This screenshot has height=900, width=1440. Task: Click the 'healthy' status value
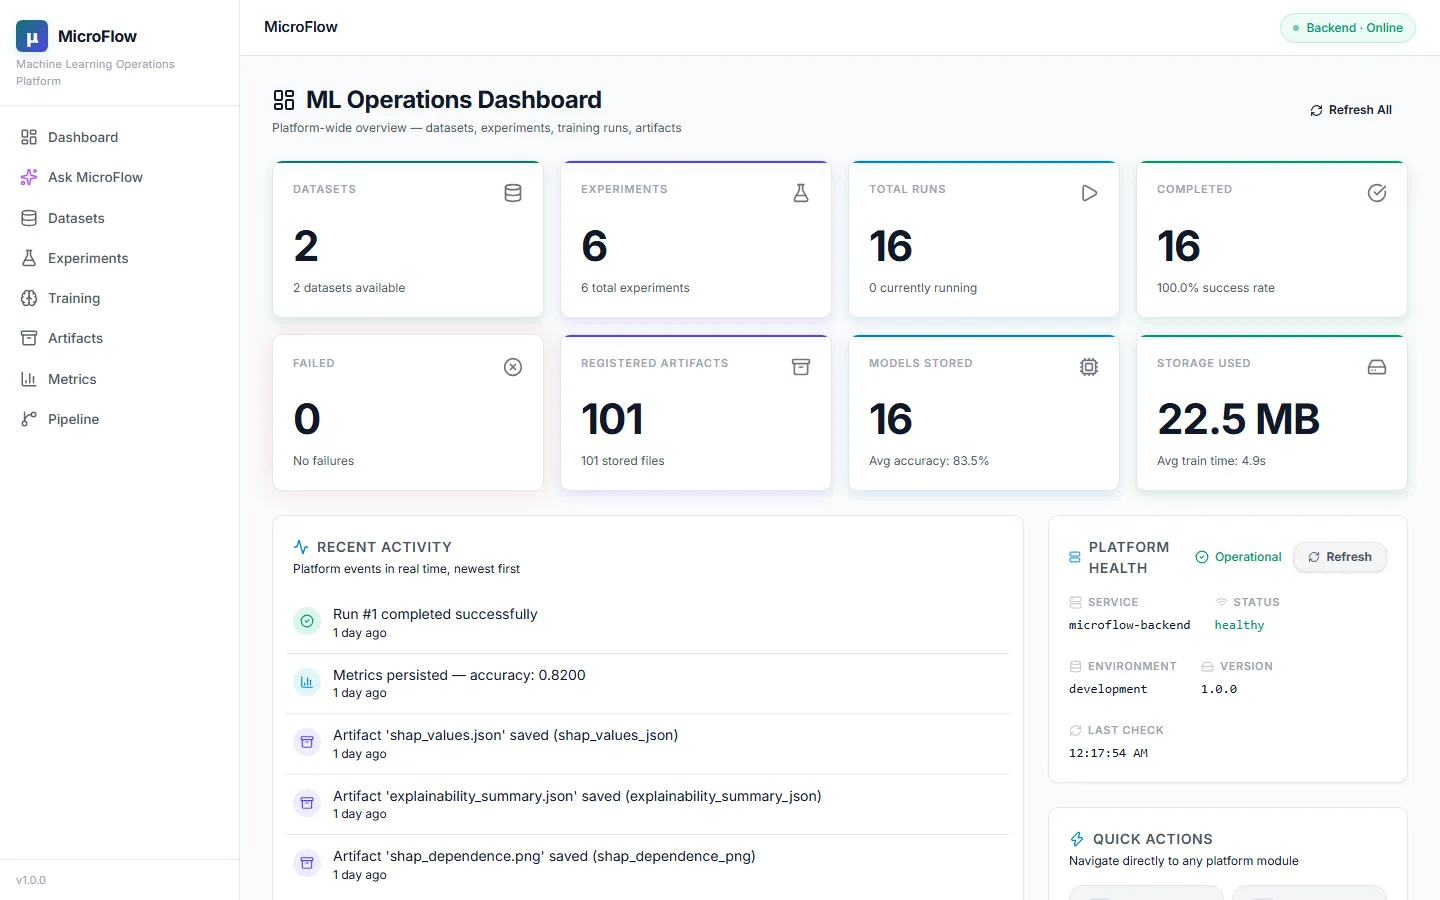click(x=1239, y=625)
